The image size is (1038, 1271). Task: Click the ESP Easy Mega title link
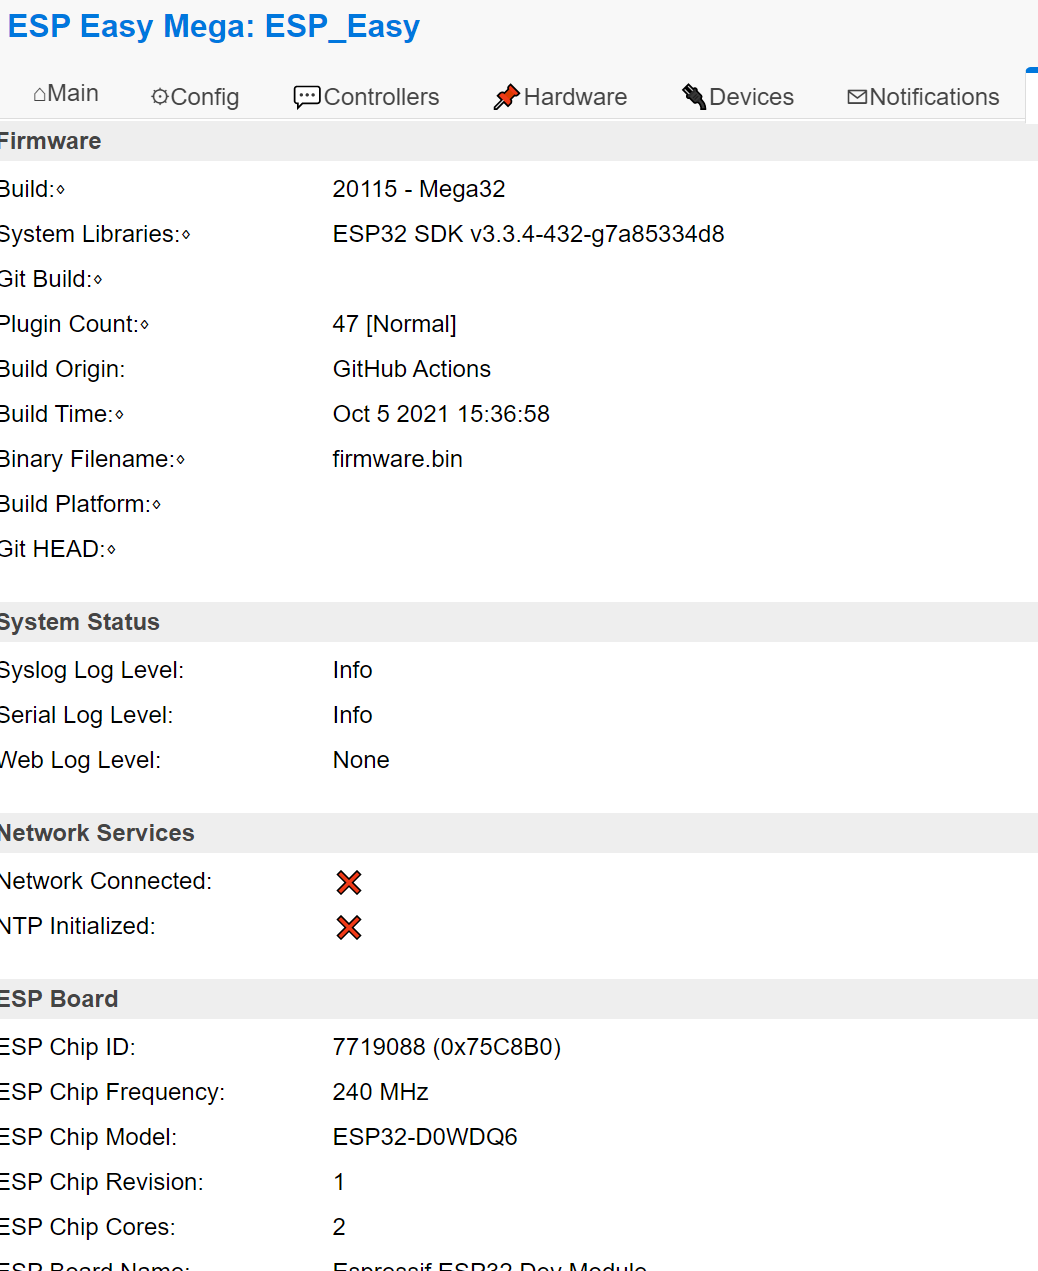pos(213,26)
